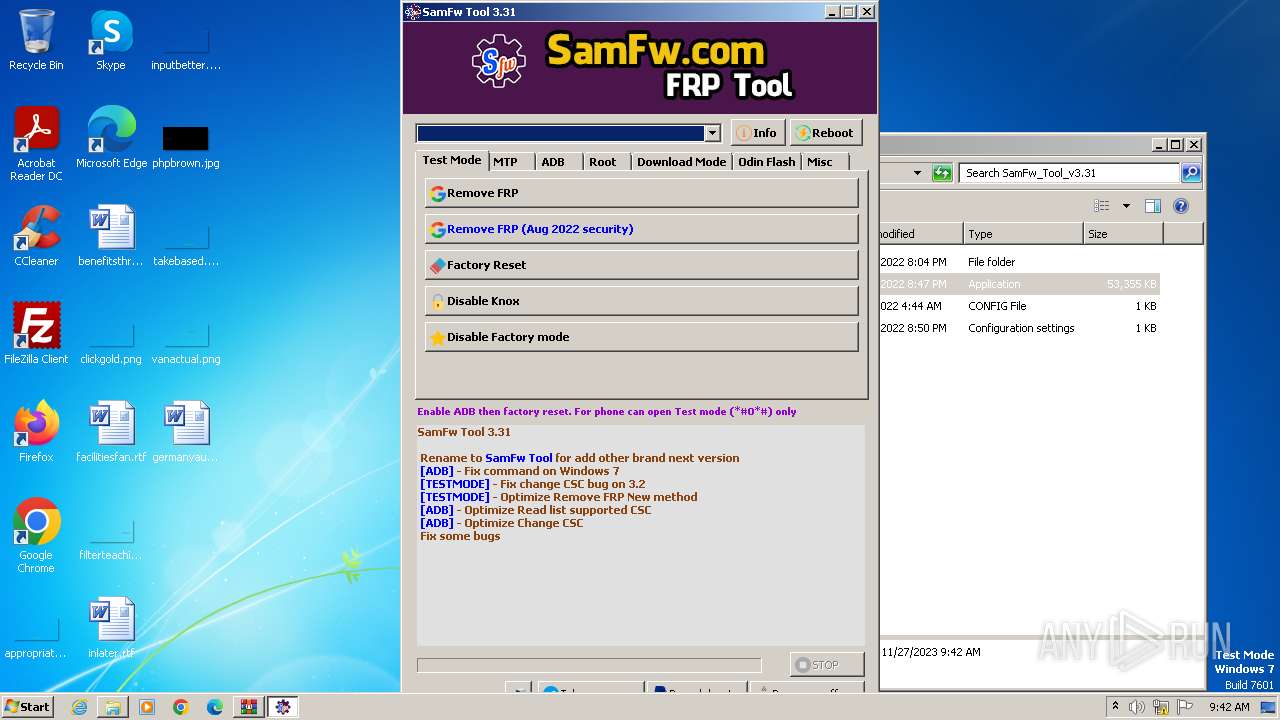Click the taskbar clock 9:42 AM

(1229, 707)
